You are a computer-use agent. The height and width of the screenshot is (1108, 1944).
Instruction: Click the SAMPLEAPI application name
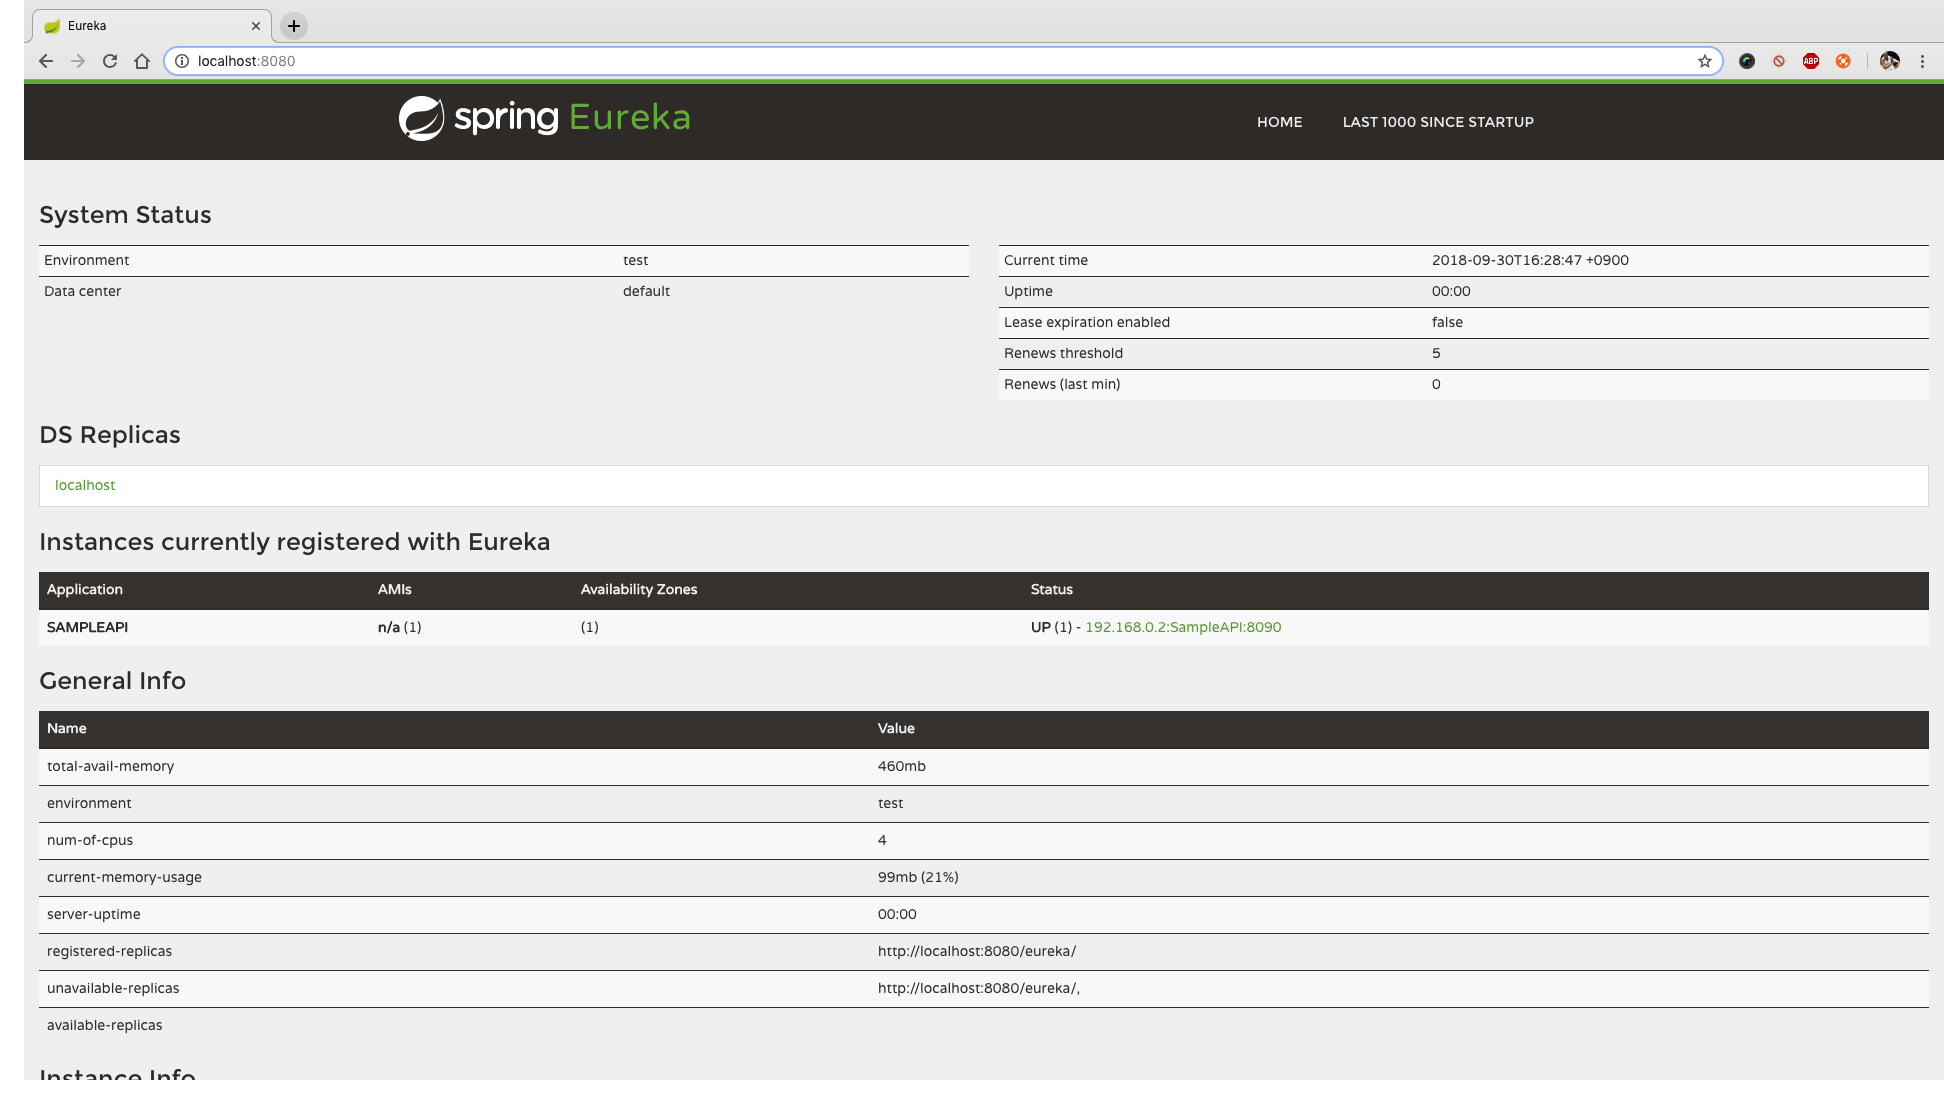(x=87, y=627)
